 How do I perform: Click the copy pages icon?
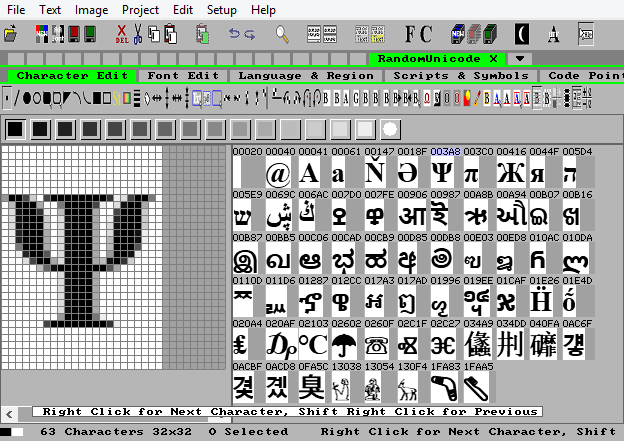[154, 34]
